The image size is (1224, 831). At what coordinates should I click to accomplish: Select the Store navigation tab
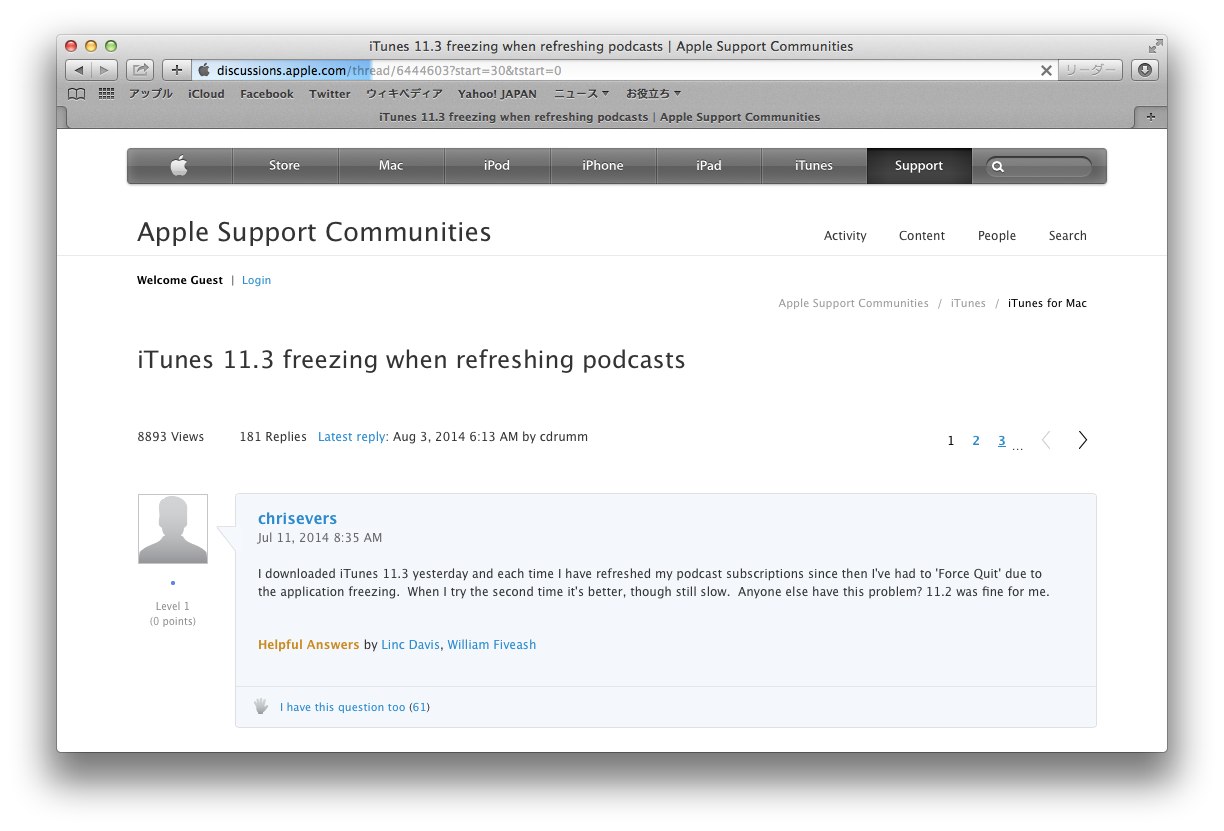(x=284, y=166)
